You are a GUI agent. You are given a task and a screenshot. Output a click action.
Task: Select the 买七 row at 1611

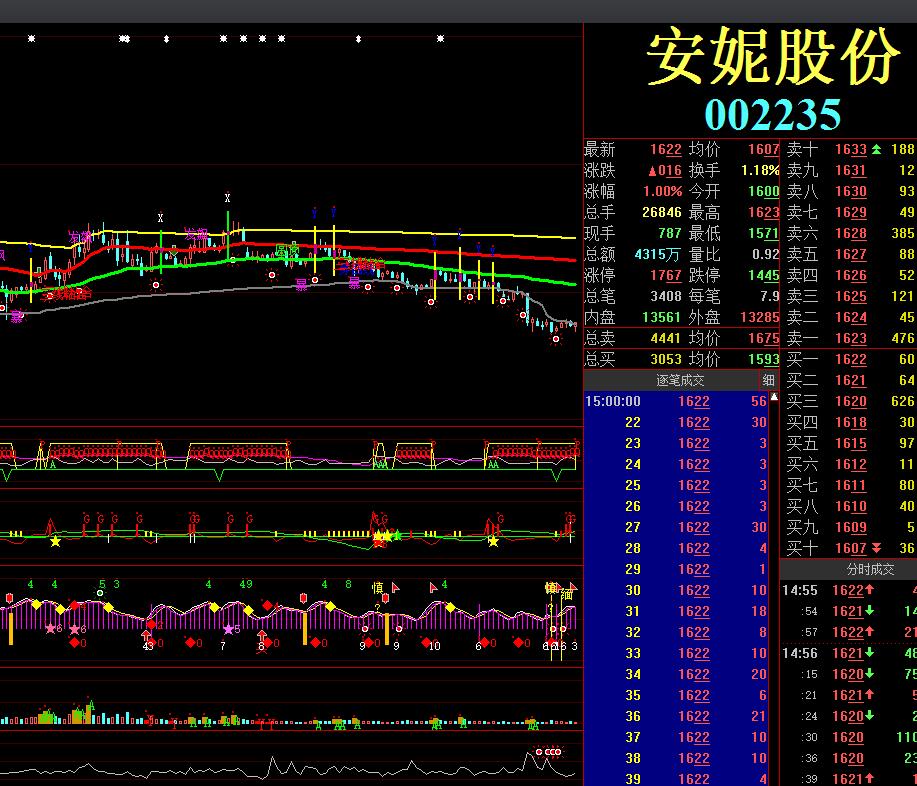click(x=849, y=485)
